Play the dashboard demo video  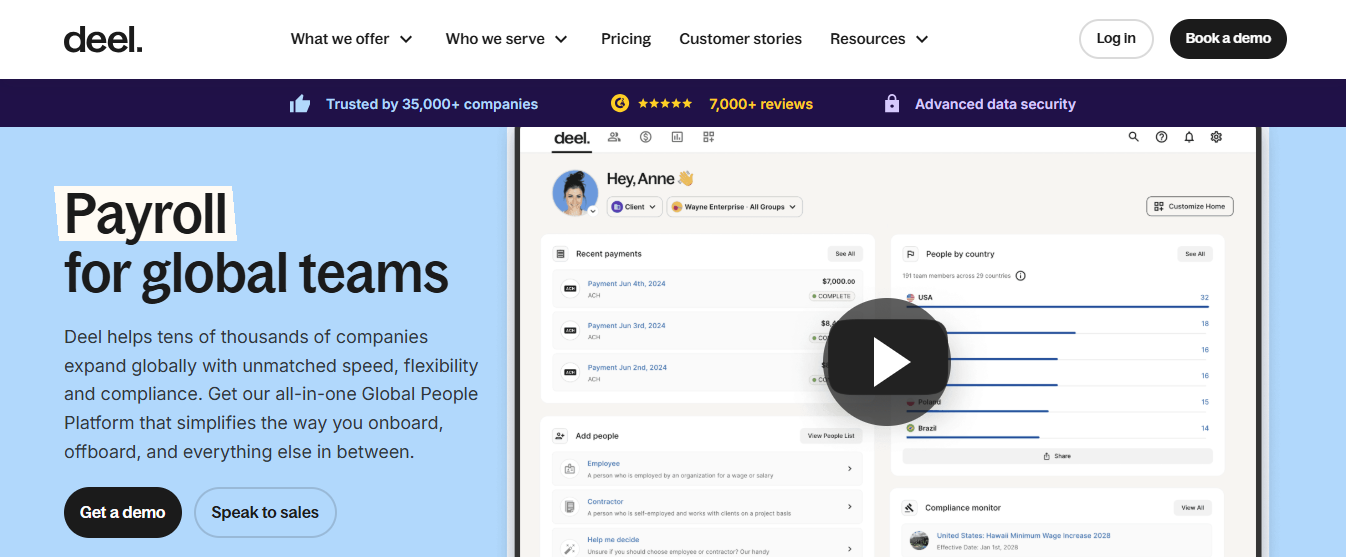[886, 362]
